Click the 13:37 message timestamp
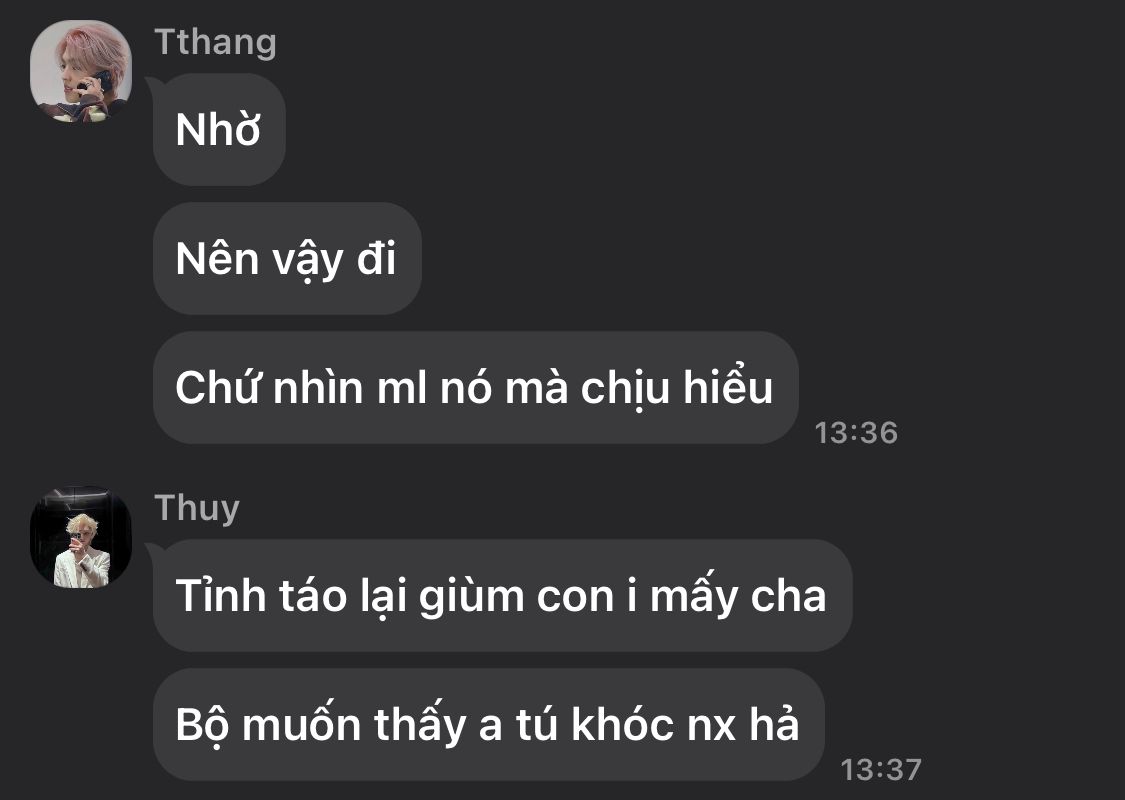Image resolution: width=1125 pixels, height=800 pixels. [x=880, y=770]
